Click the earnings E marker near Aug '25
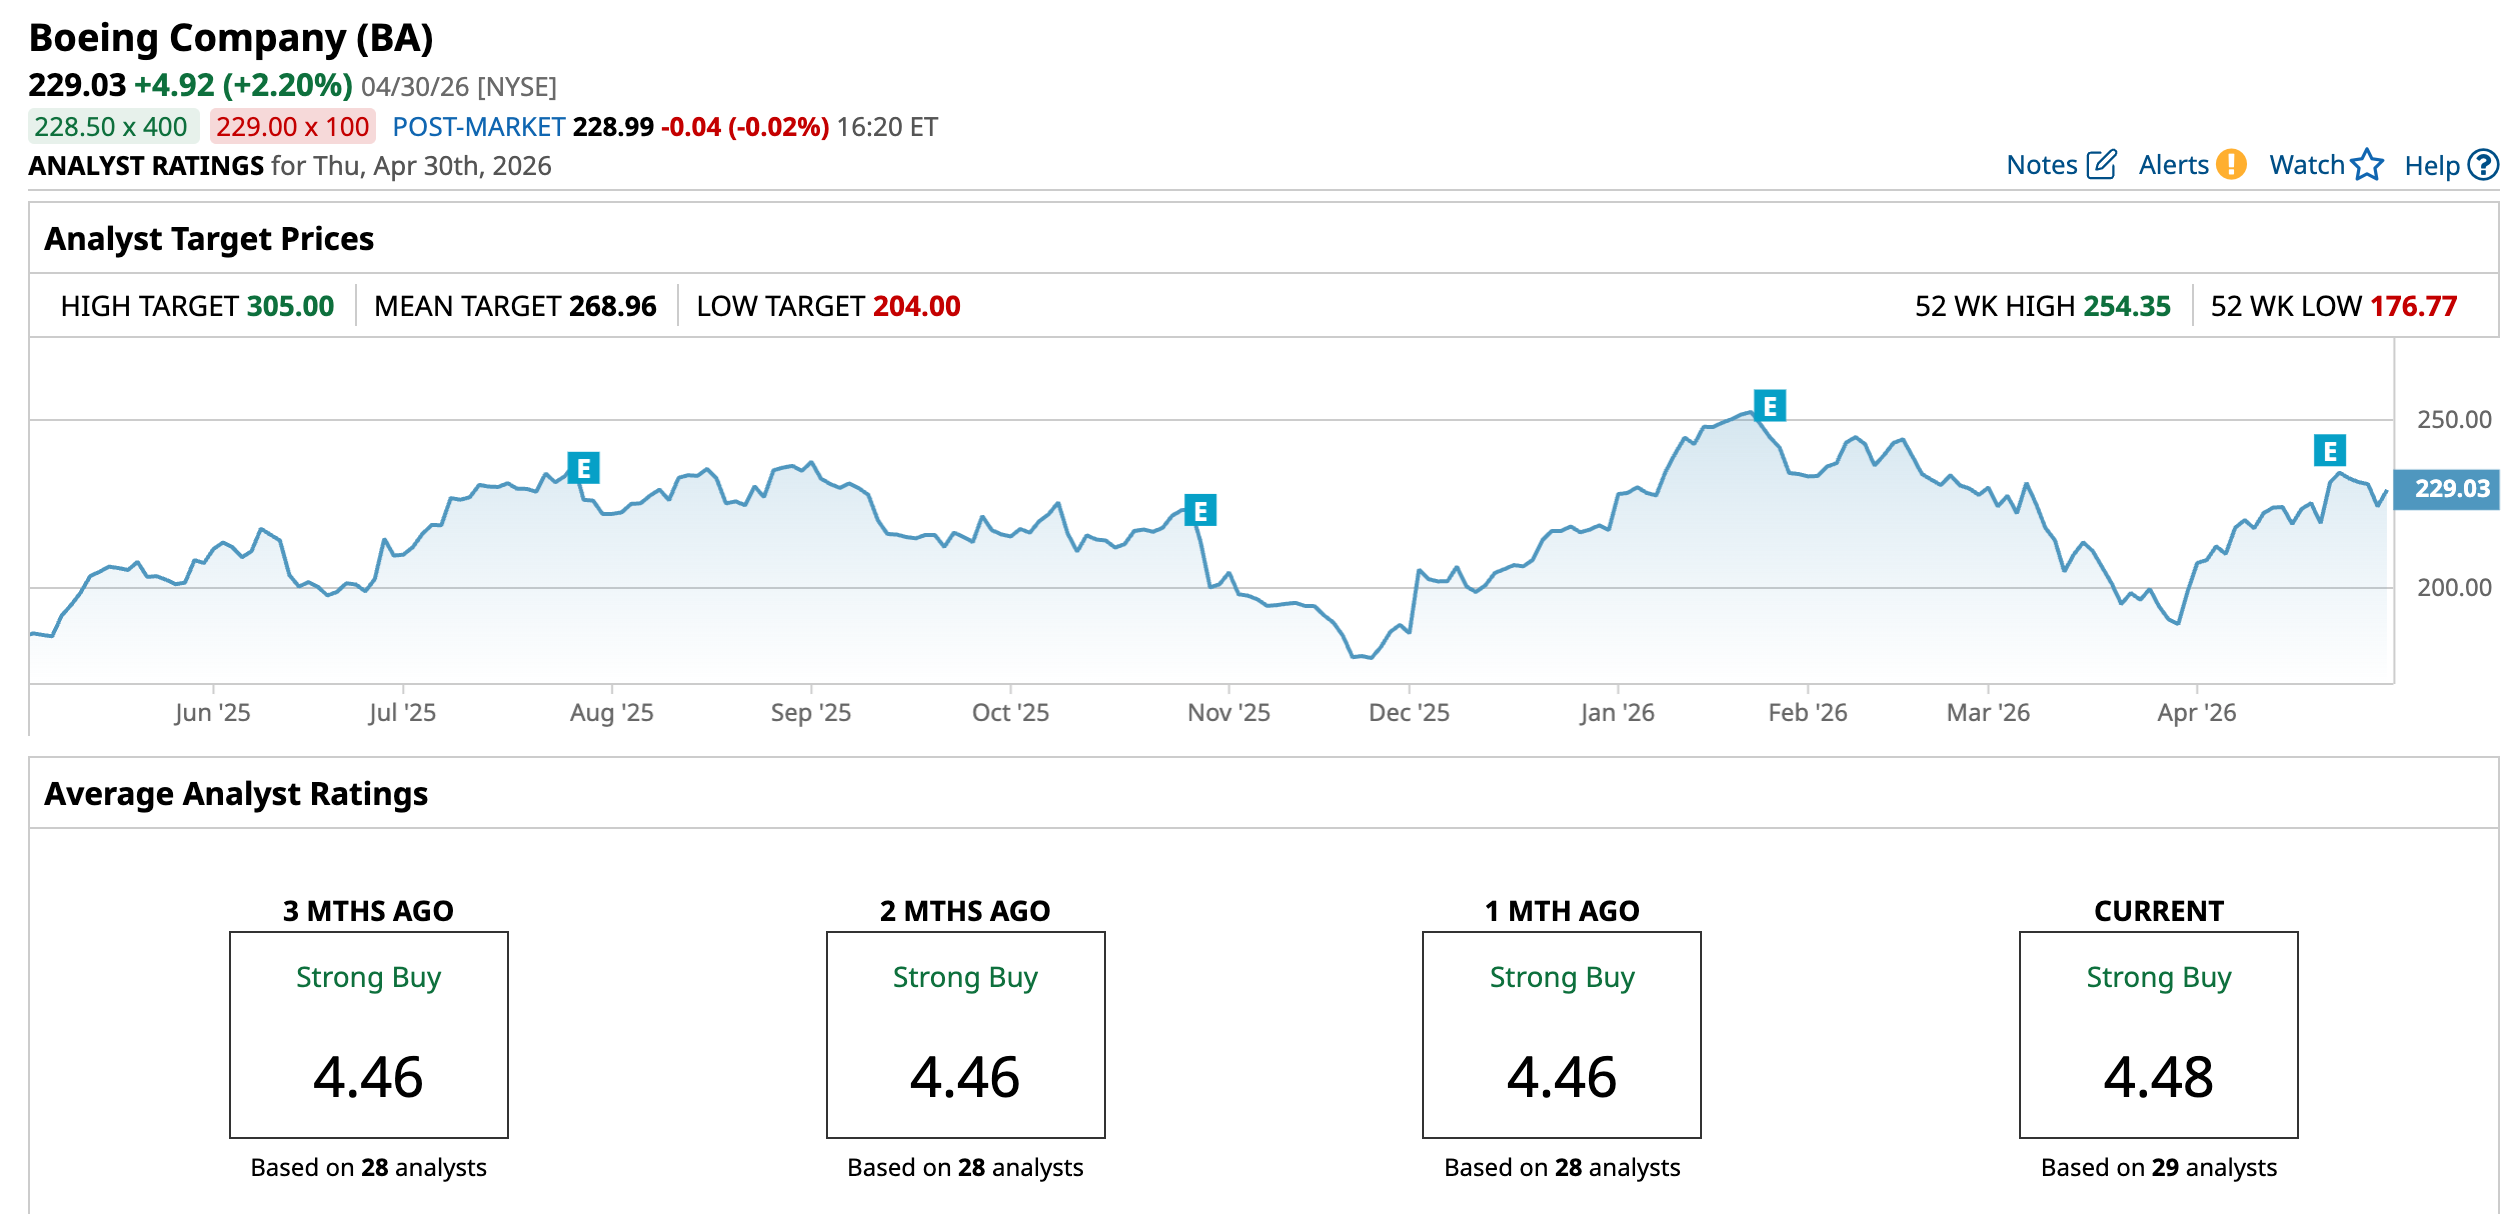This screenshot has width=2512, height=1214. (583, 468)
